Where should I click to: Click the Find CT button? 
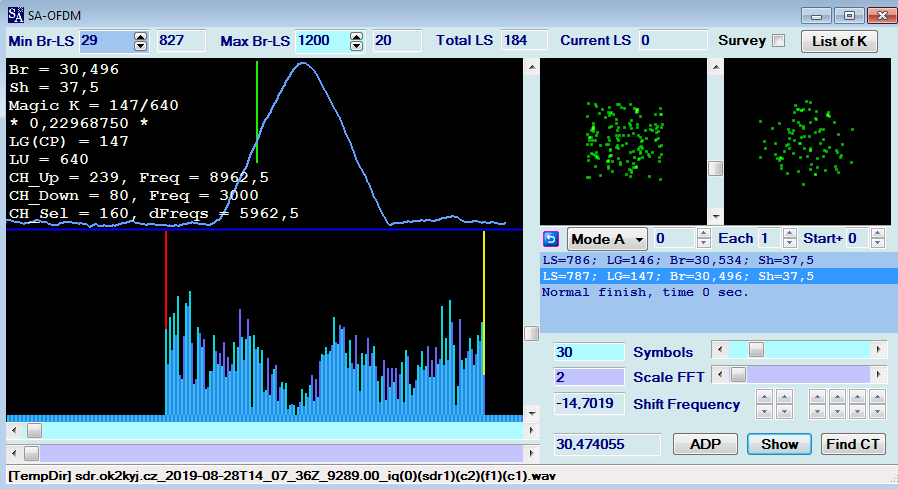pyautogui.click(x=853, y=444)
